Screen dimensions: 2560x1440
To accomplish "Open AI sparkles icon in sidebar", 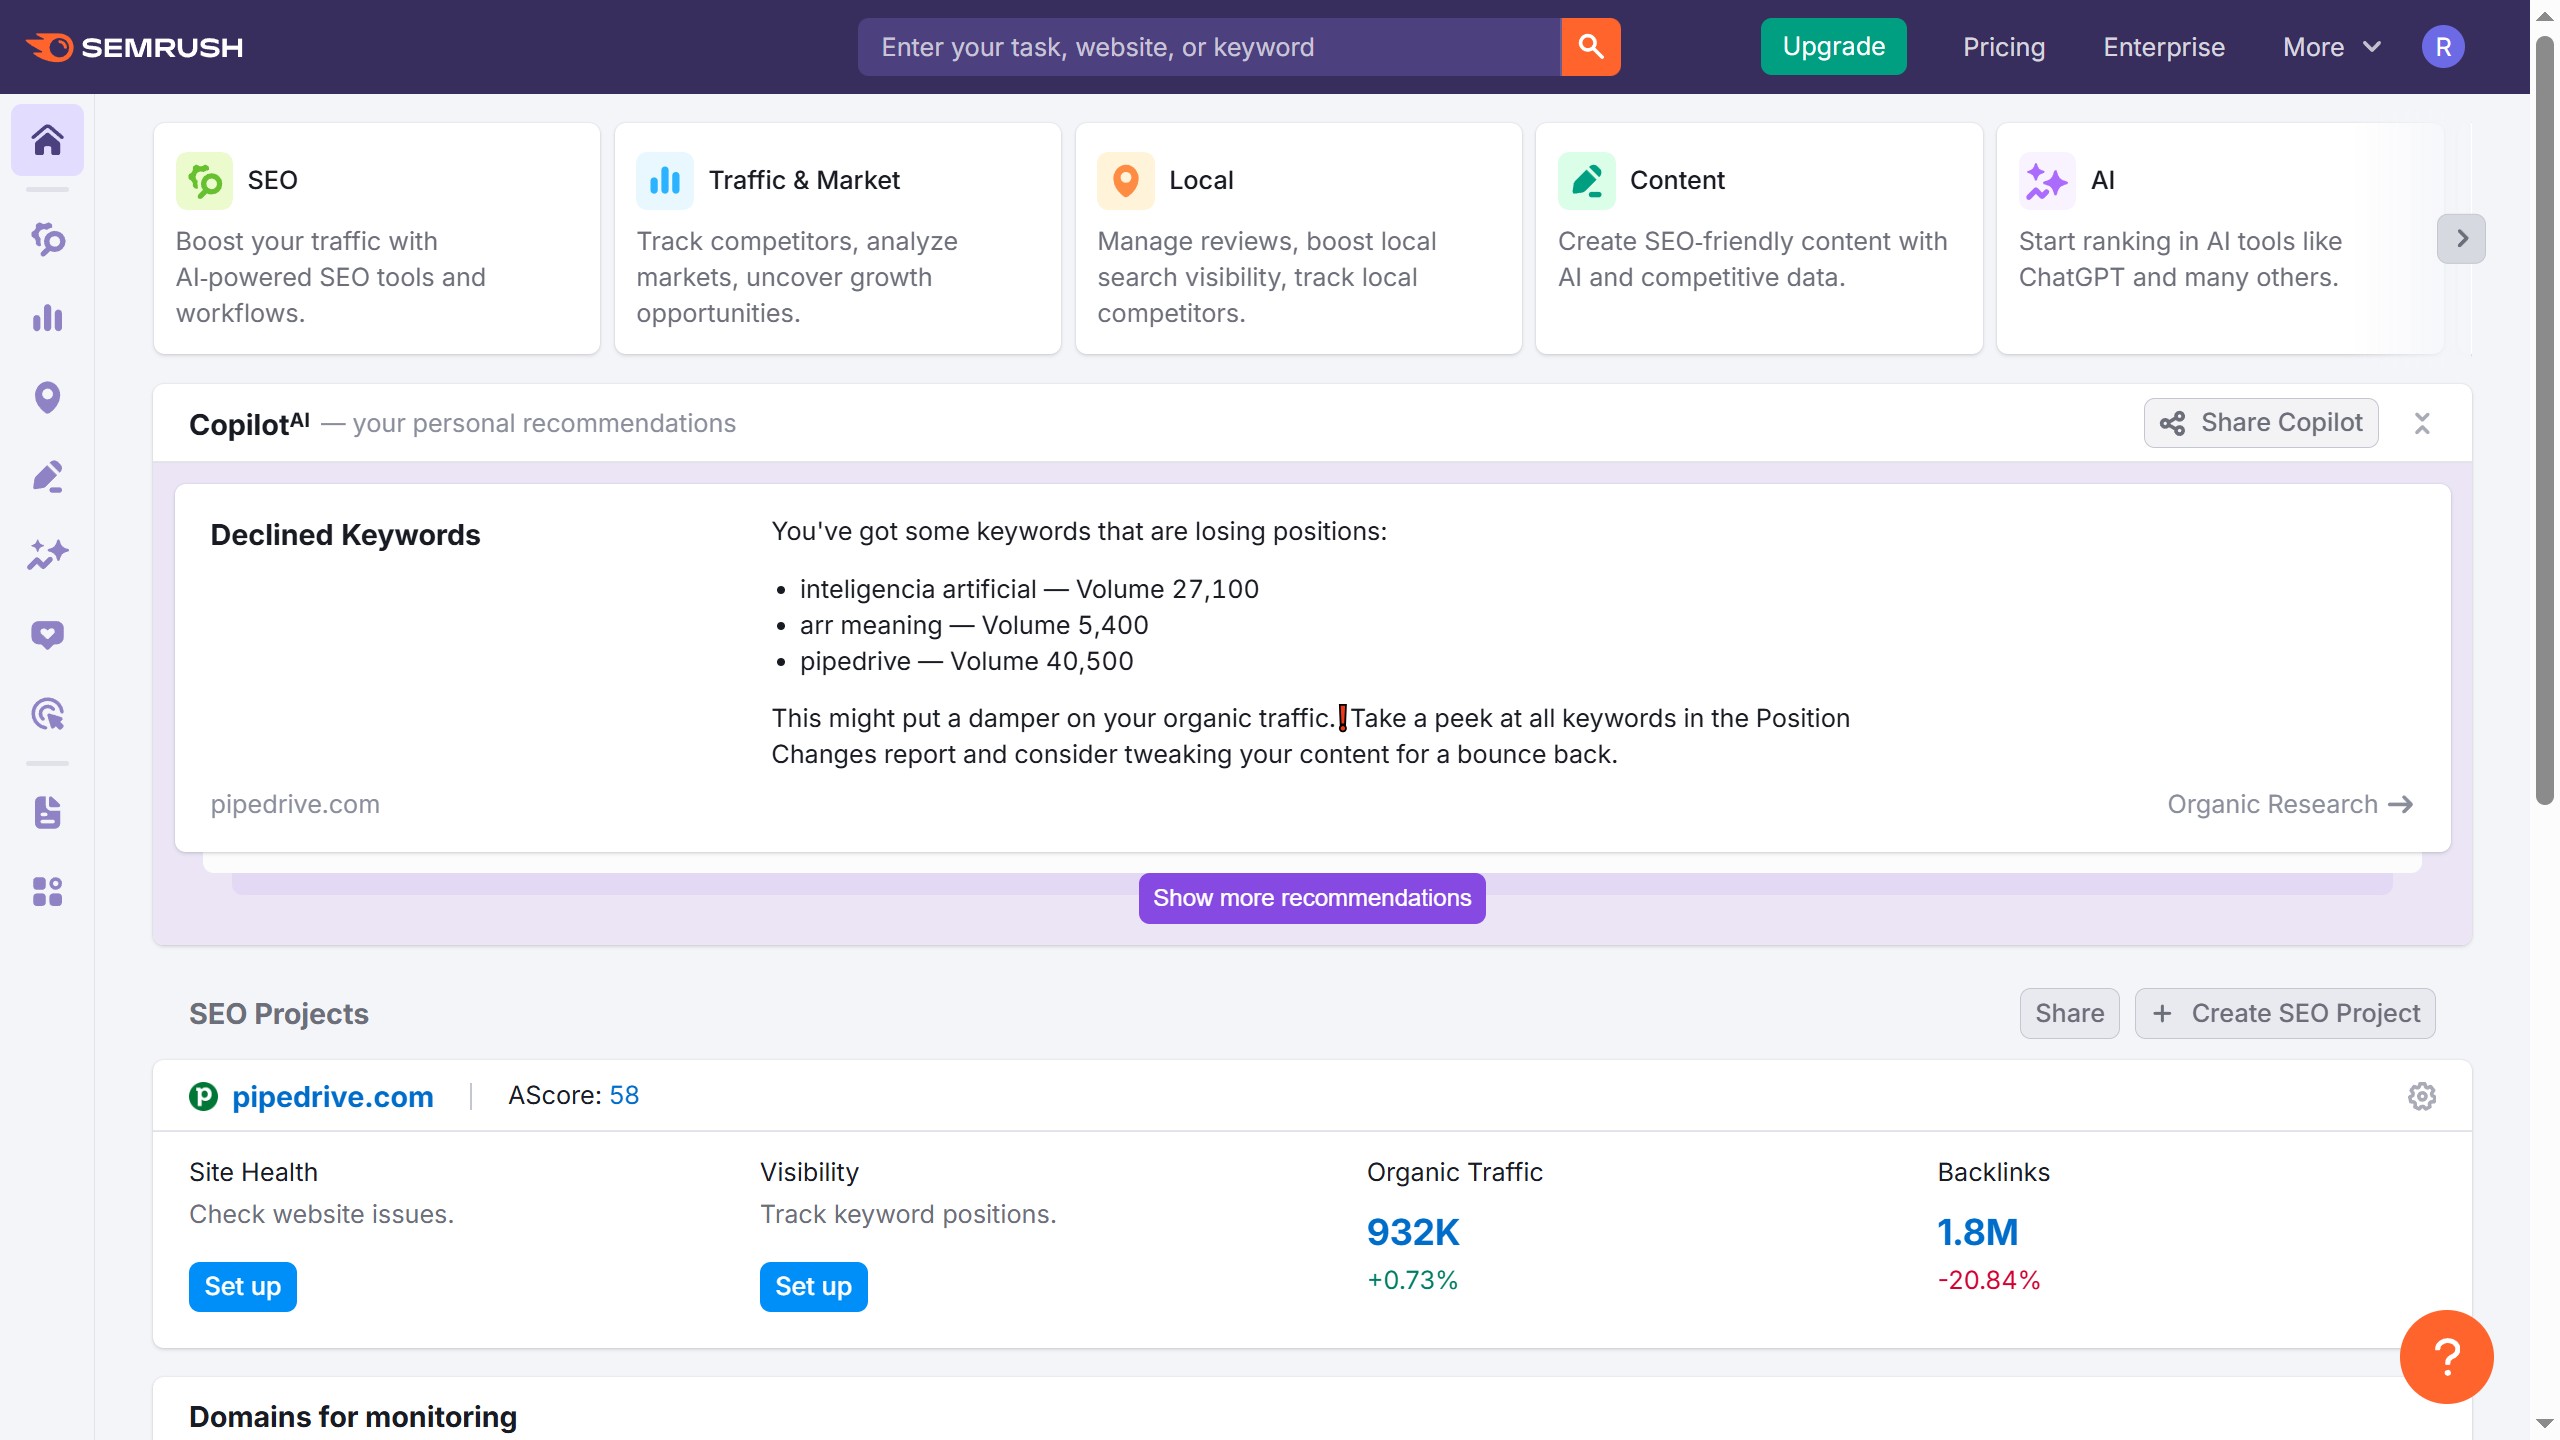I will pos(47,555).
